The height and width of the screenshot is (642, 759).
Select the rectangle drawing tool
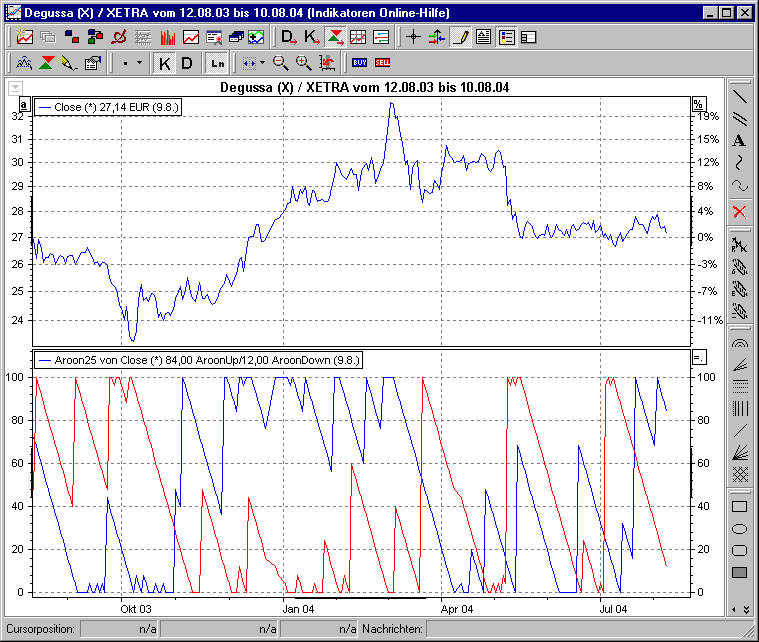coord(740,507)
